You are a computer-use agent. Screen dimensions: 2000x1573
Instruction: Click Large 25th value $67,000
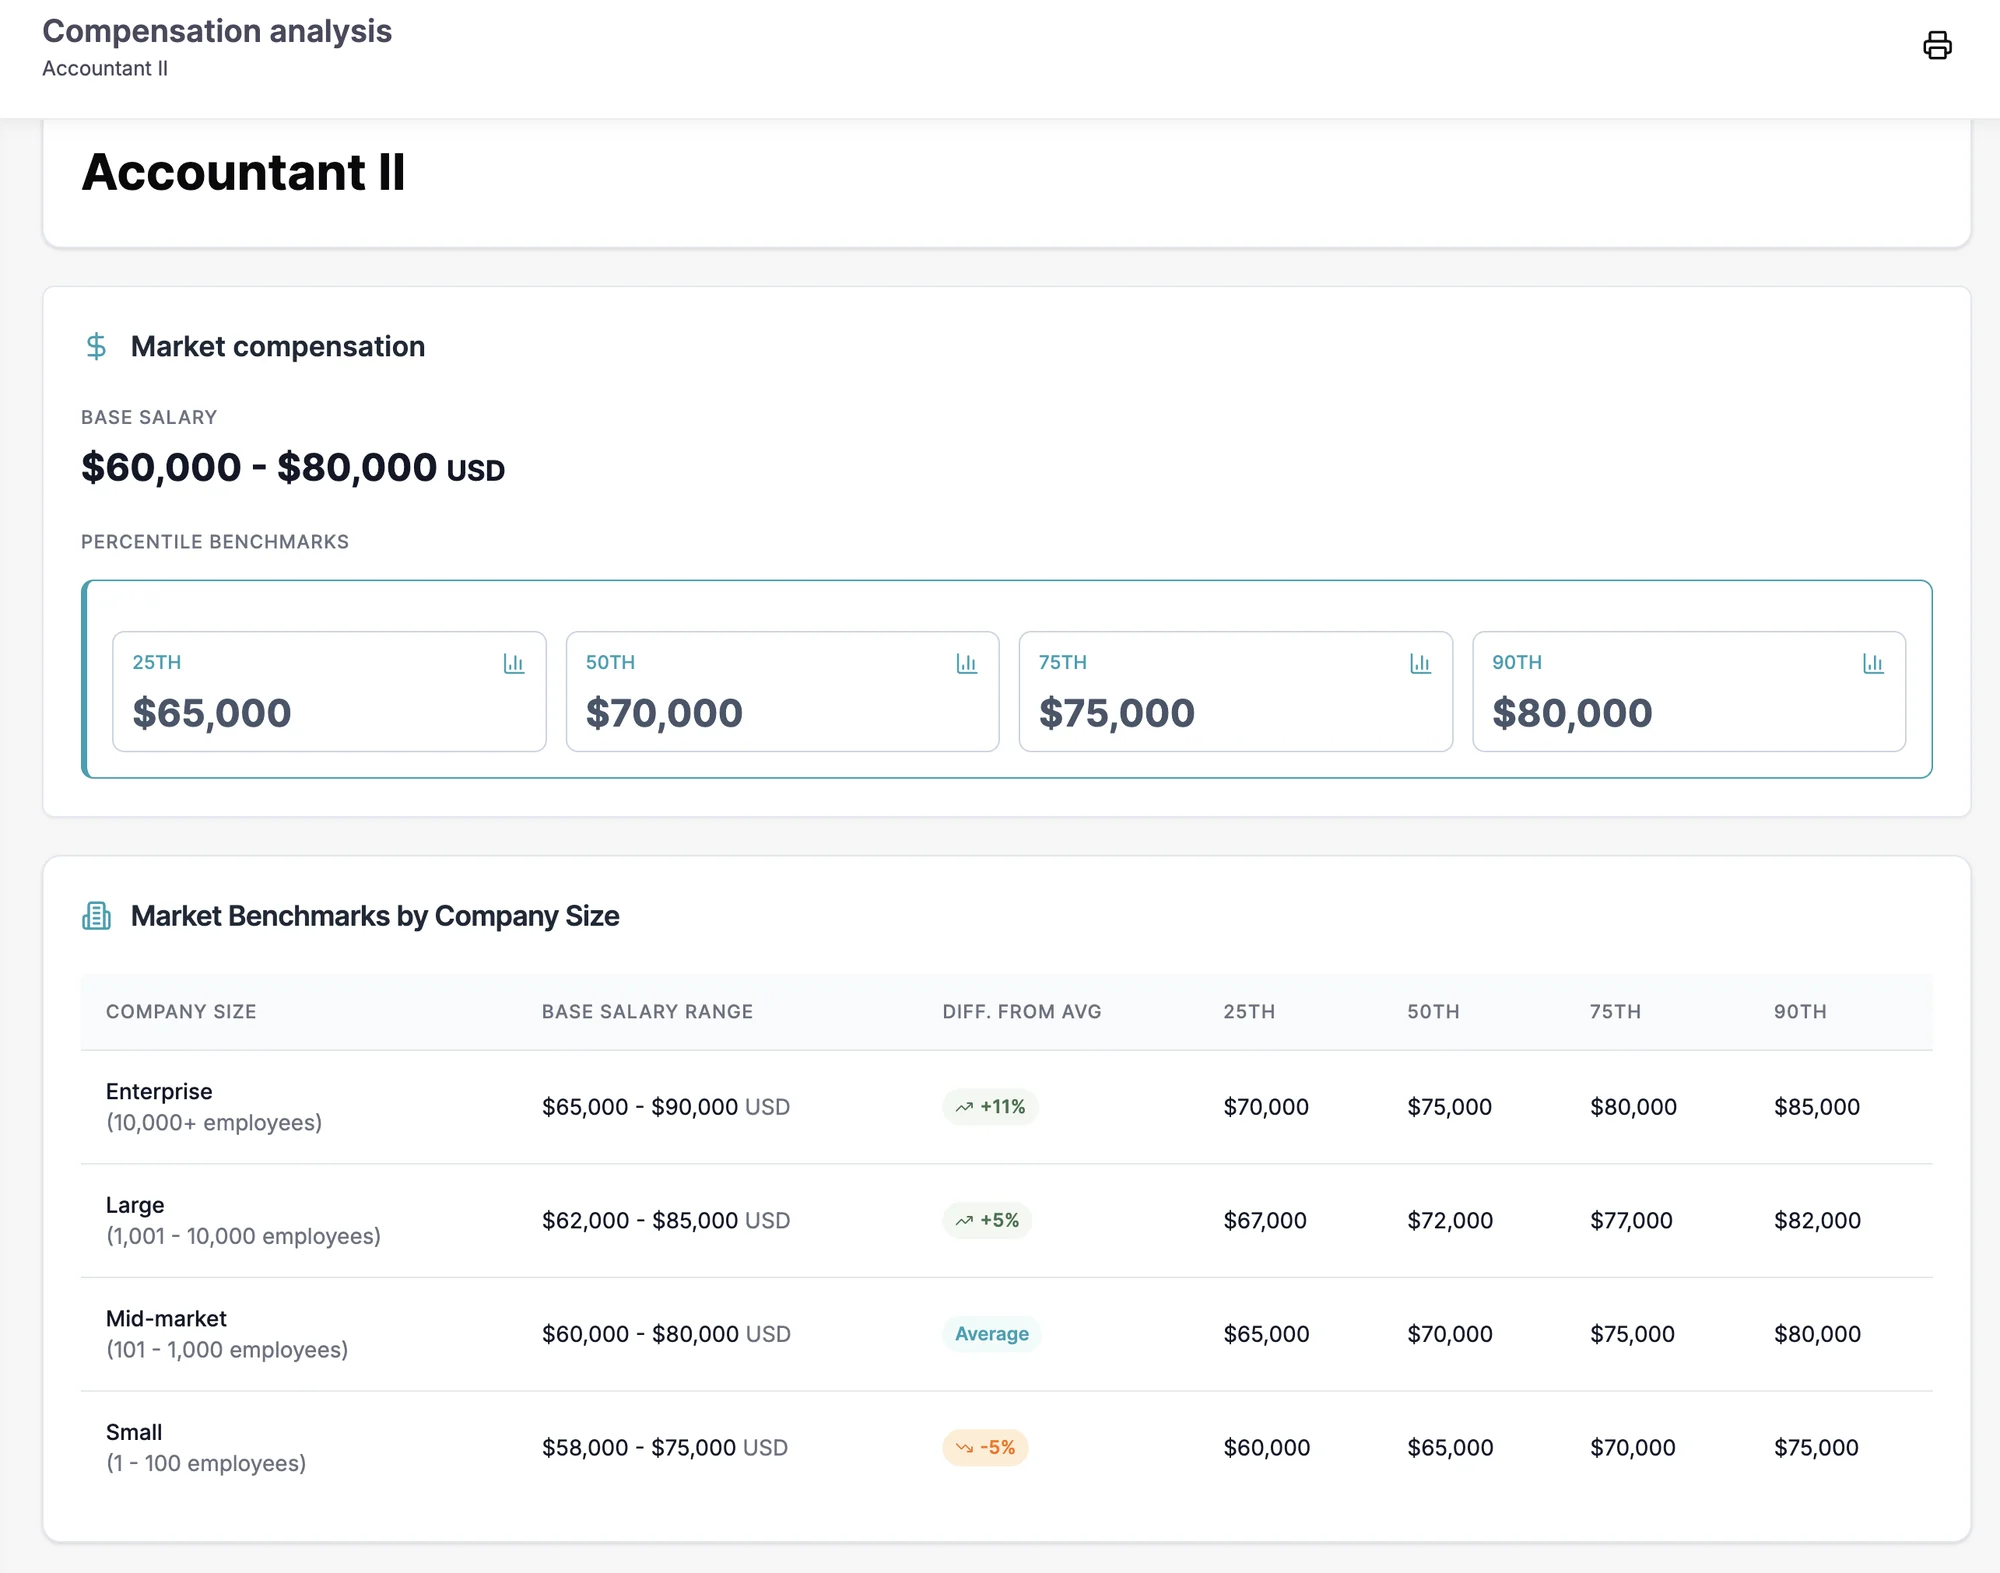[x=1265, y=1220]
